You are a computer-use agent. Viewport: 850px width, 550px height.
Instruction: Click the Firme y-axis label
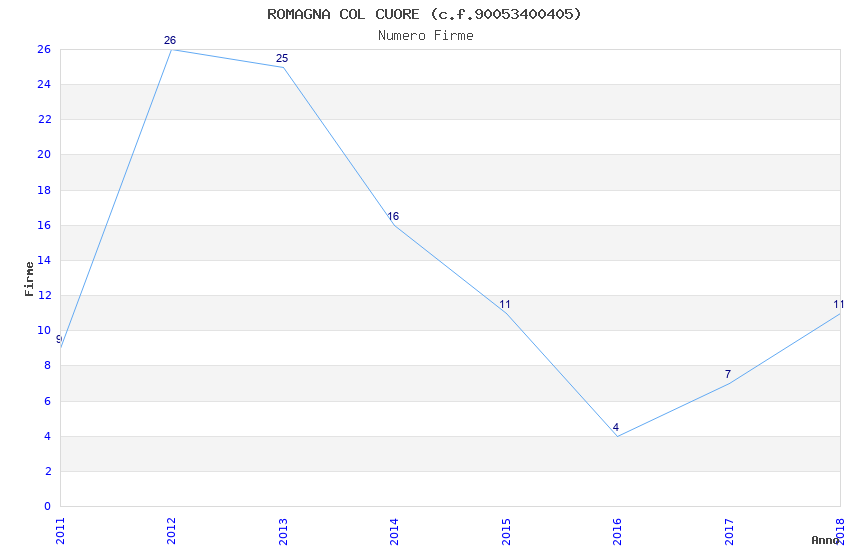pos(29,279)
